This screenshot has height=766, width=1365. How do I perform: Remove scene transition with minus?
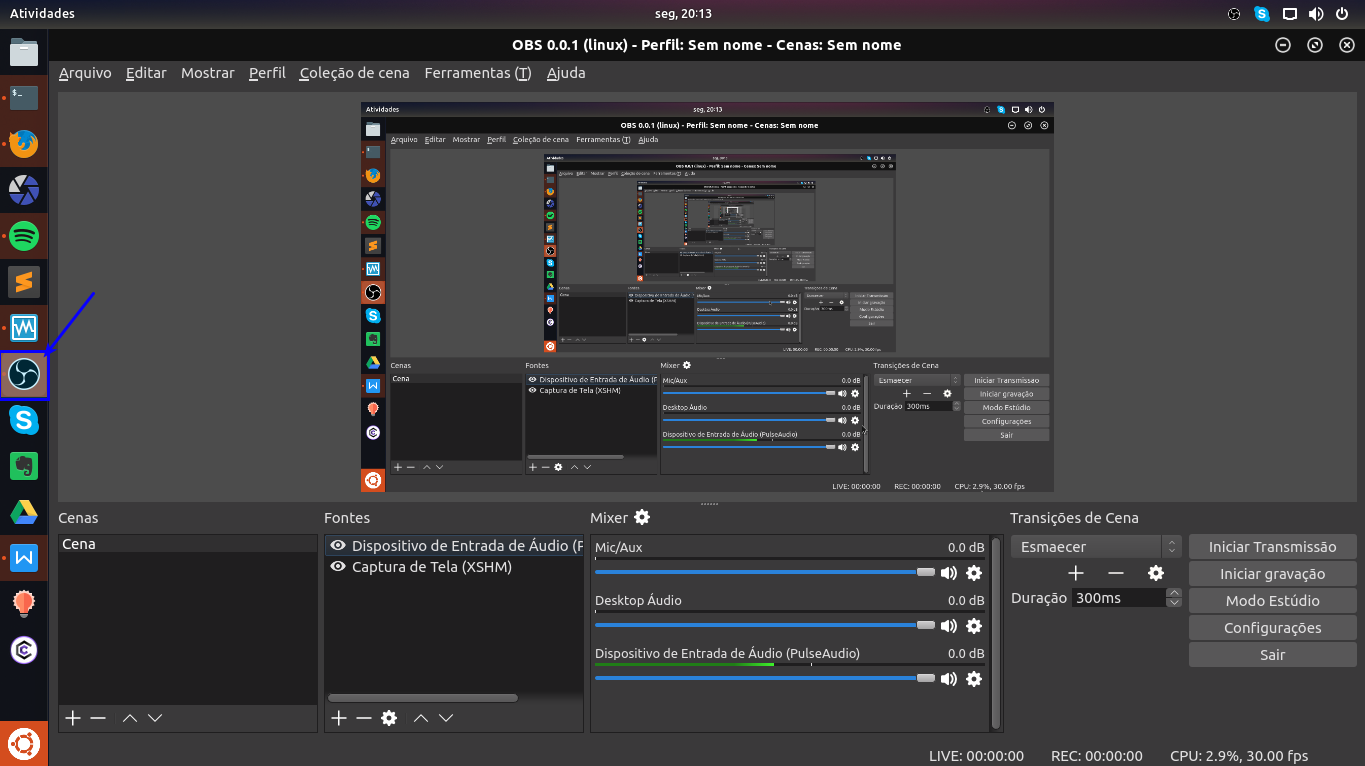(1116, 573)
